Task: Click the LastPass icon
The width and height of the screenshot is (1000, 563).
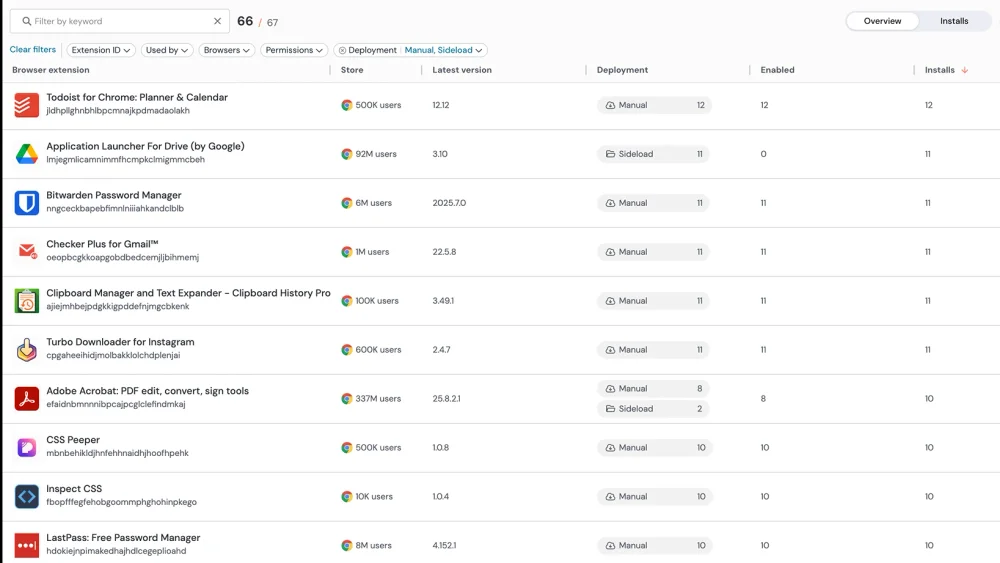Action: [27, 546]
